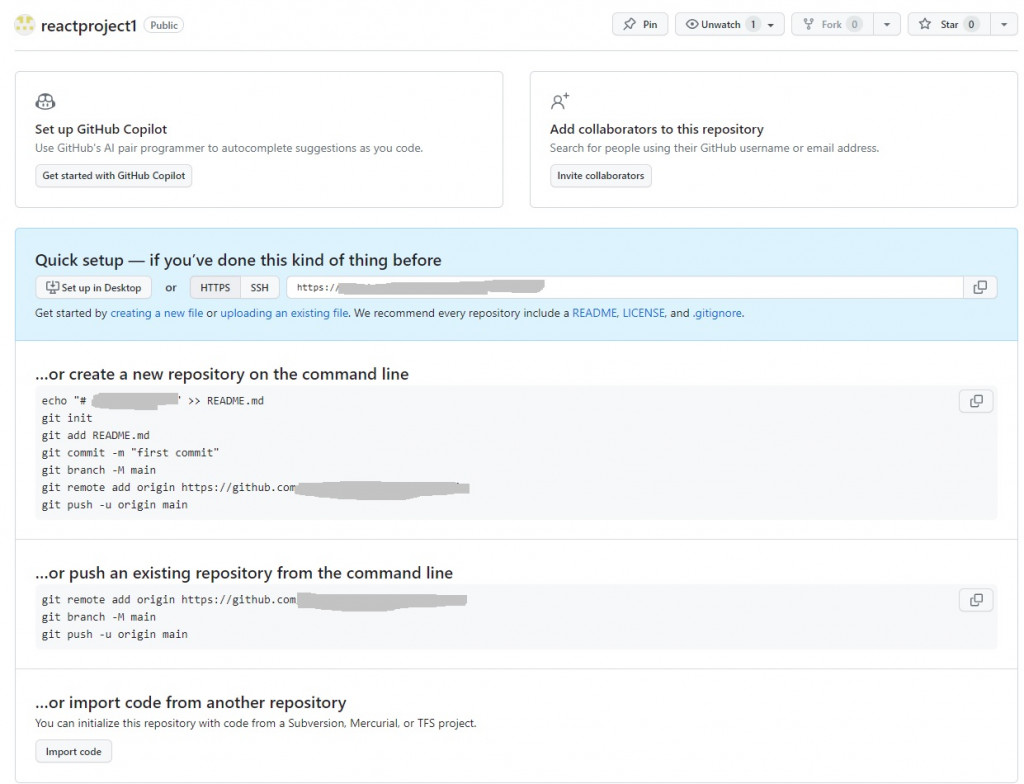Click '...or push an existing repository' heading
This screenshot has height=784, width=1024.
tap(244, 573)
